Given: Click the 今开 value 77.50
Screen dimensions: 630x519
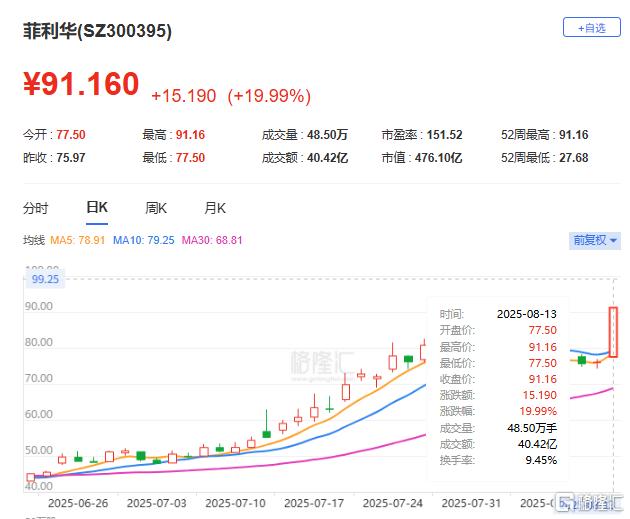Looking at the screenshot, I should [x=71, y=135].
